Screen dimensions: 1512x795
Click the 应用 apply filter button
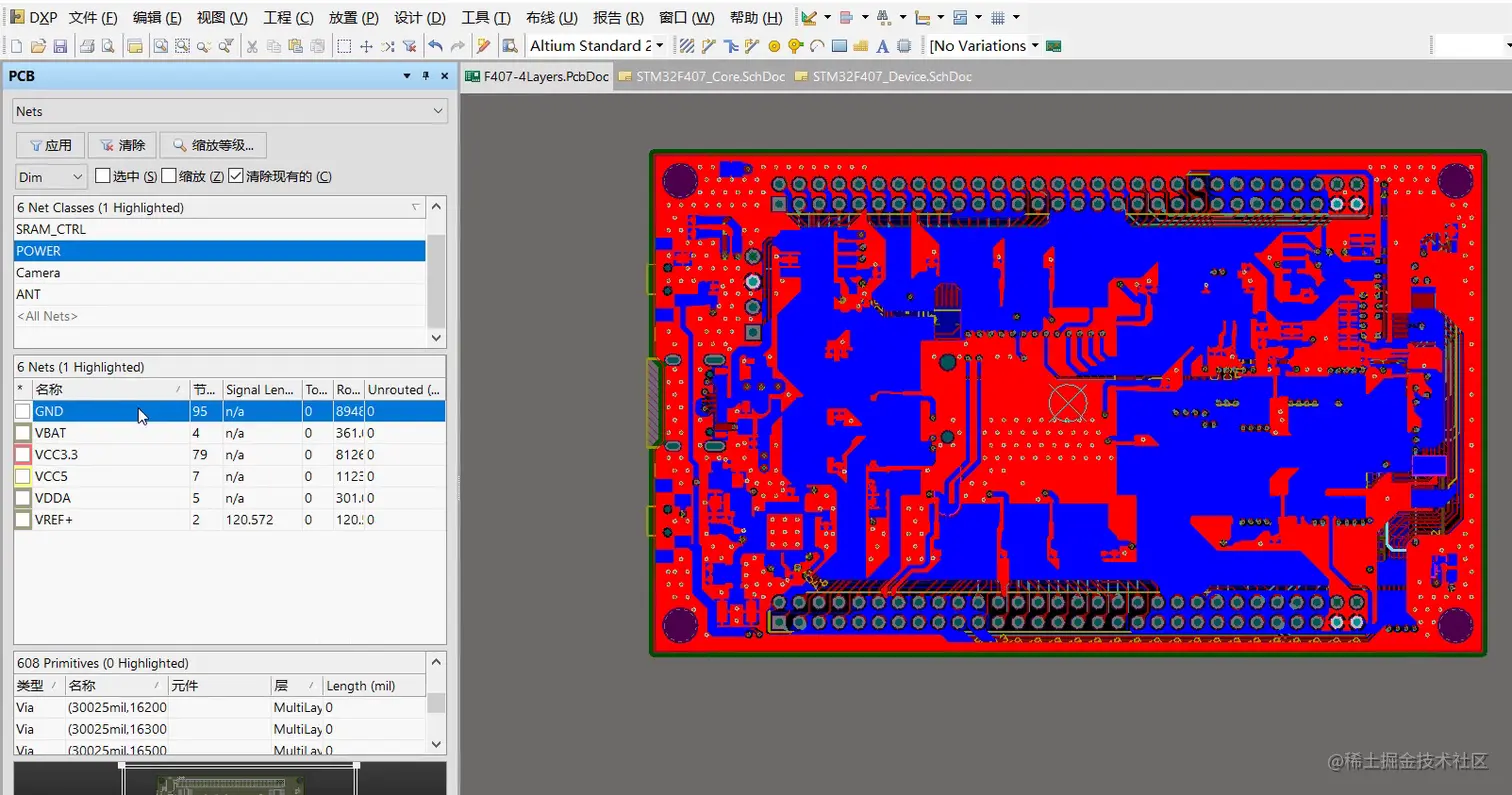[x=51, y=145]
